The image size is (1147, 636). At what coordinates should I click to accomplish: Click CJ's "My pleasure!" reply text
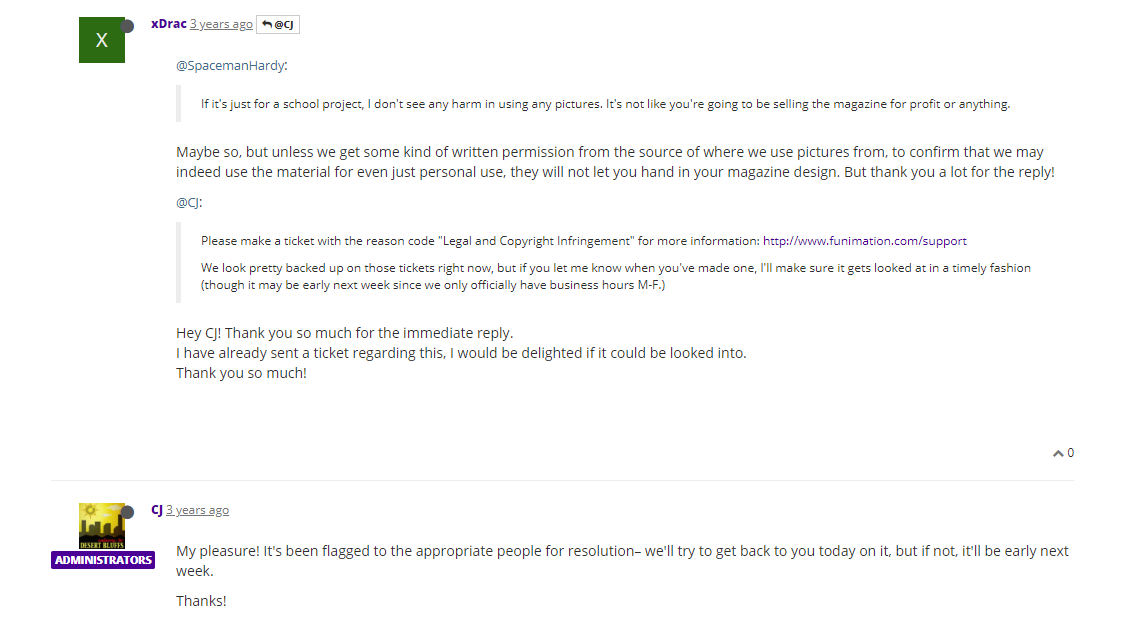[x=622, y=560]
